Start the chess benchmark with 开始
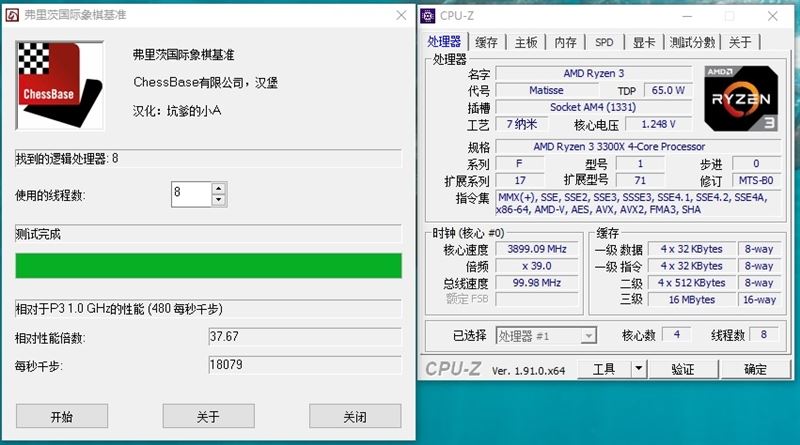800x445 pixels. point(62,416)
